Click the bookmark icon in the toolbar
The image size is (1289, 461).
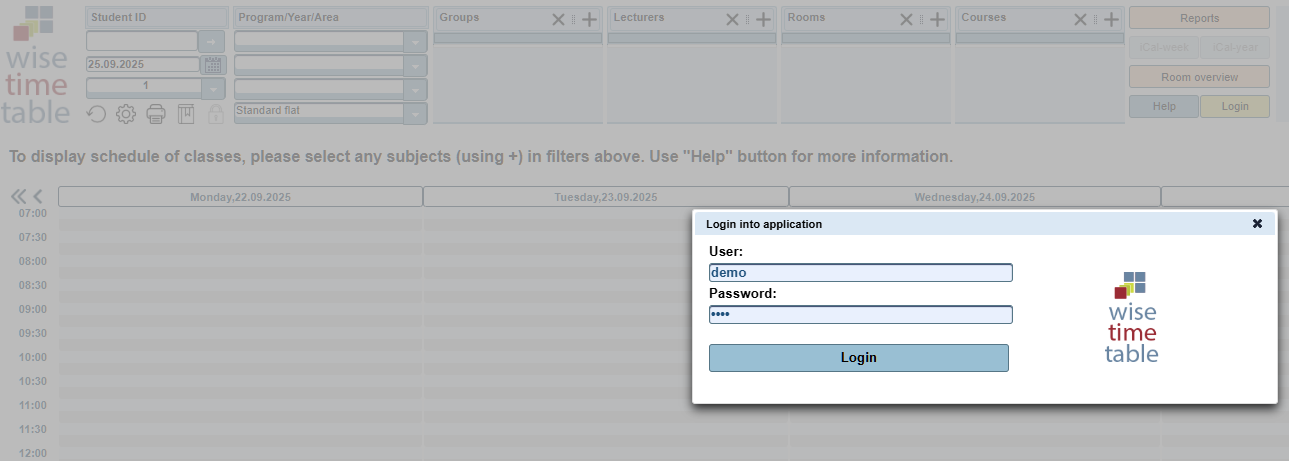click(185, 114)
